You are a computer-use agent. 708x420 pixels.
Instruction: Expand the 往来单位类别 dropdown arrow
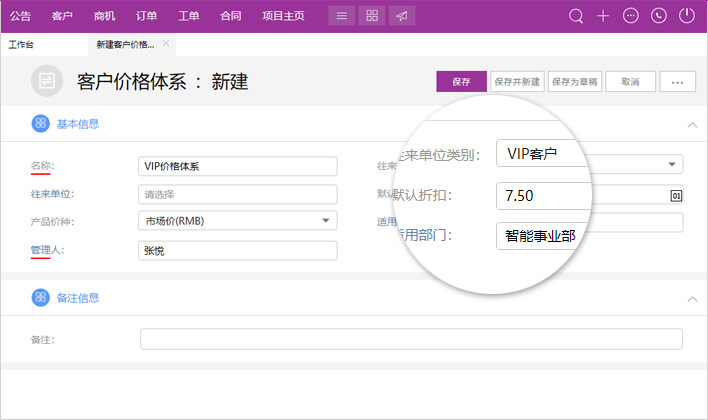671,164
